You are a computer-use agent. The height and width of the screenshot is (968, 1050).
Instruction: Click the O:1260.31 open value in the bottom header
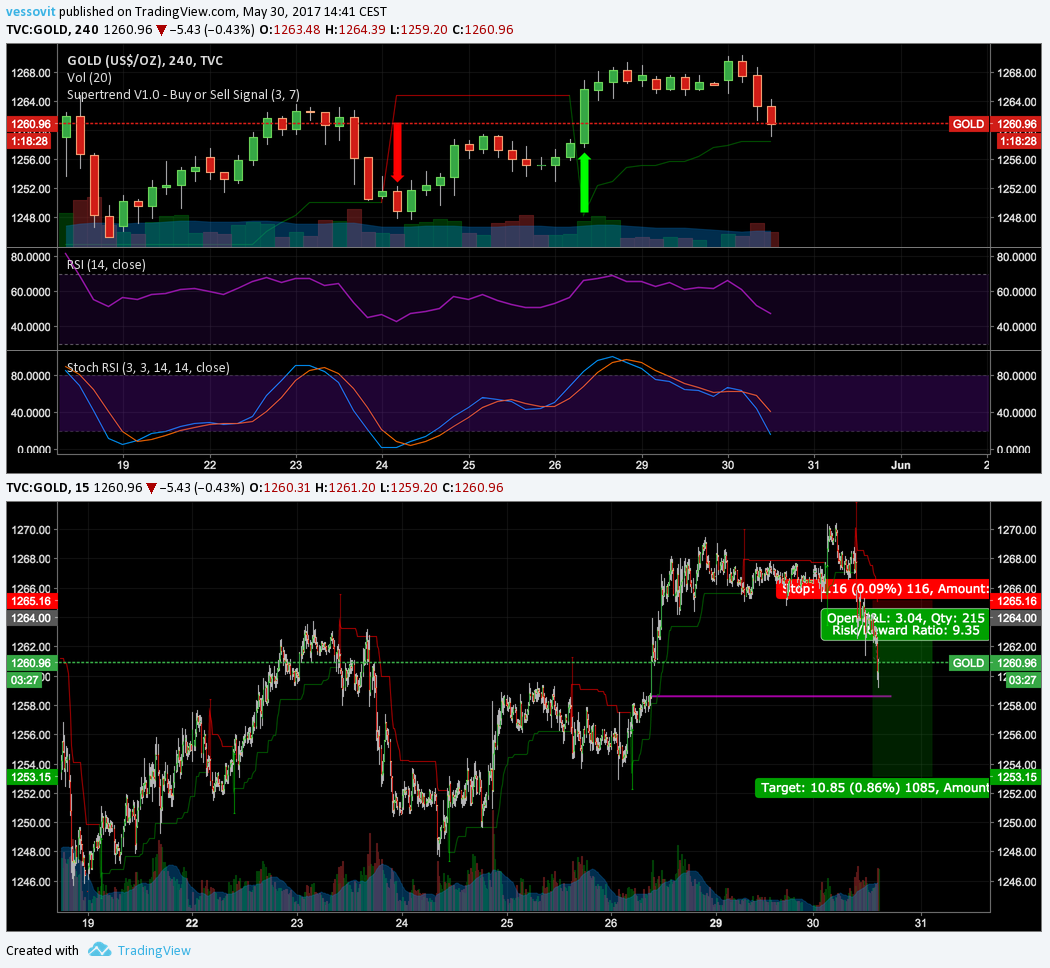click(x=280, y=488)
